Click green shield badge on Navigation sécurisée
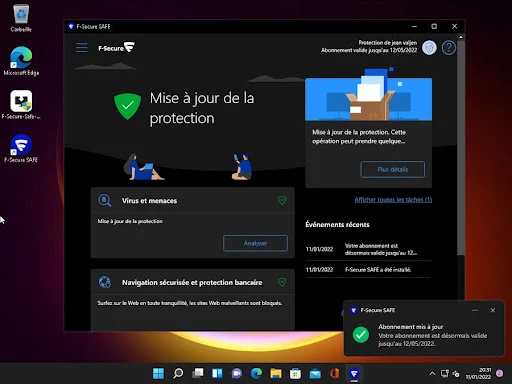The height and width of the screenshot is (384, 512). [x=282, y=282]
